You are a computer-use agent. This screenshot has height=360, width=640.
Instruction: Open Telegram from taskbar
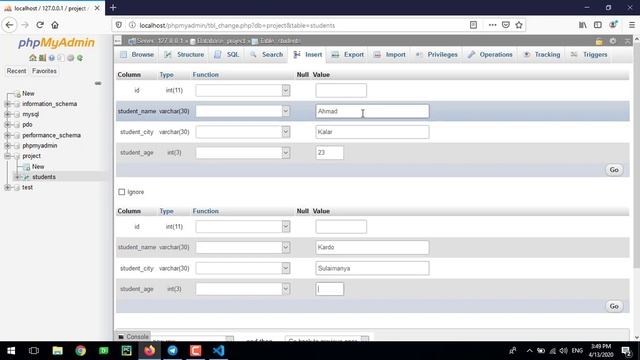point(173,351)
